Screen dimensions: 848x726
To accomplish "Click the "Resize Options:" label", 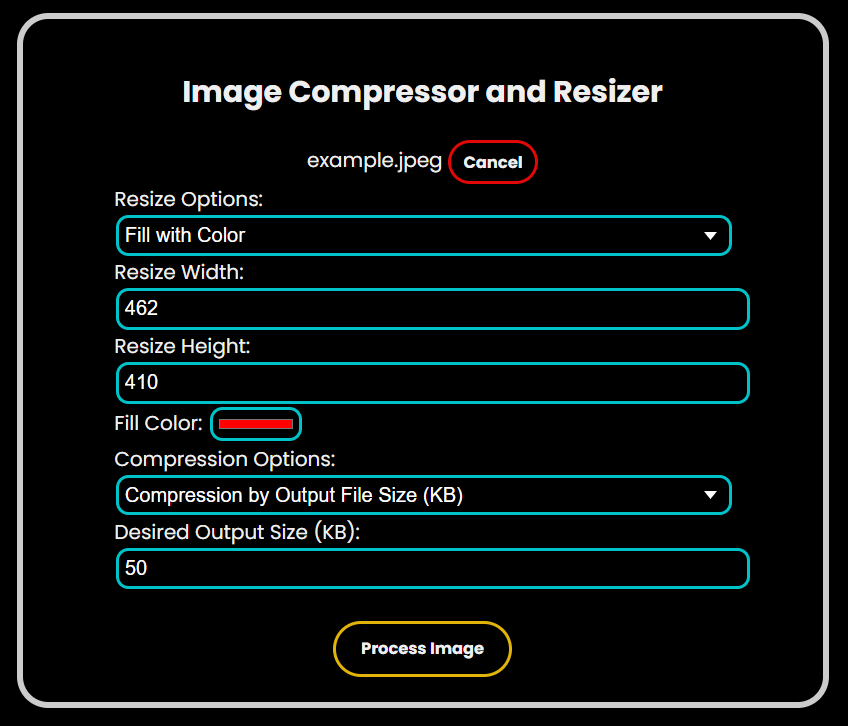I will point(189,199).
